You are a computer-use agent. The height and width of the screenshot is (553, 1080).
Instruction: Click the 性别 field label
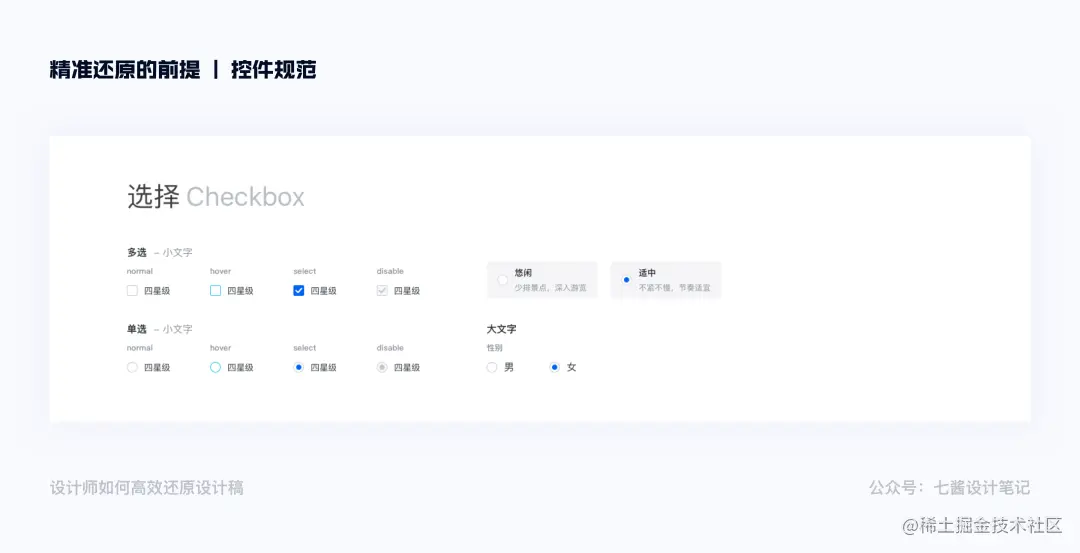coord(495,348)
